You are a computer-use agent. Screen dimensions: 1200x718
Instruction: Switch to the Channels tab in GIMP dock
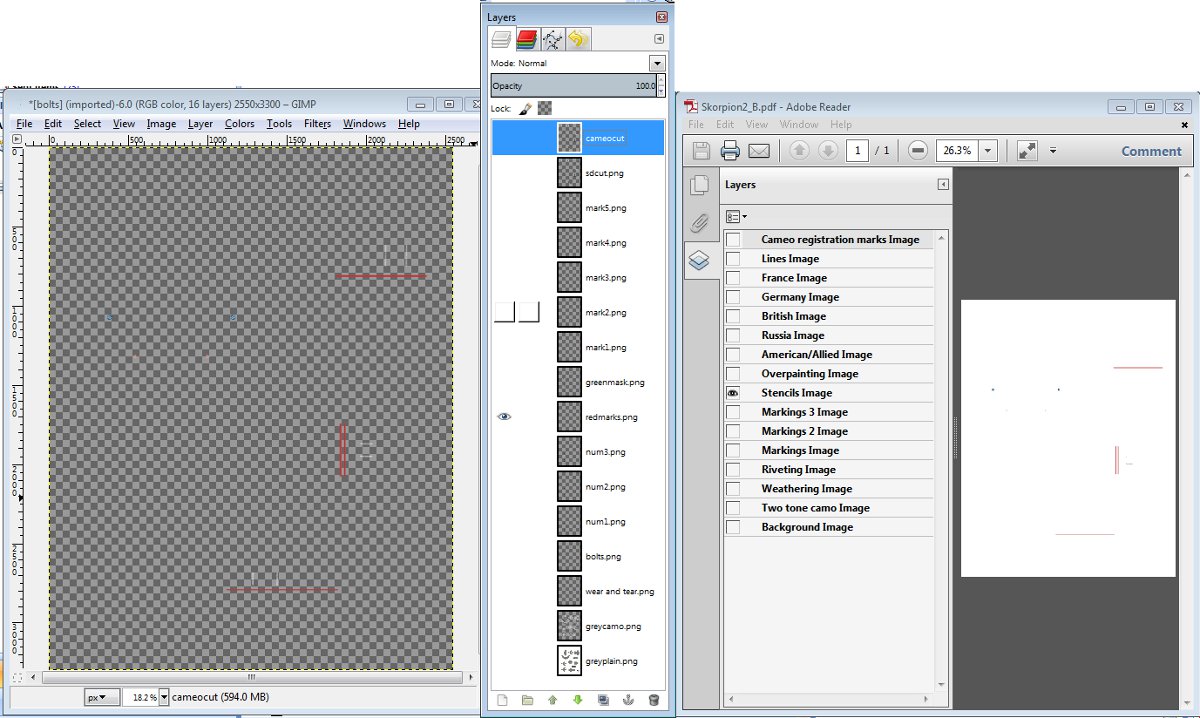pos(527,40)
